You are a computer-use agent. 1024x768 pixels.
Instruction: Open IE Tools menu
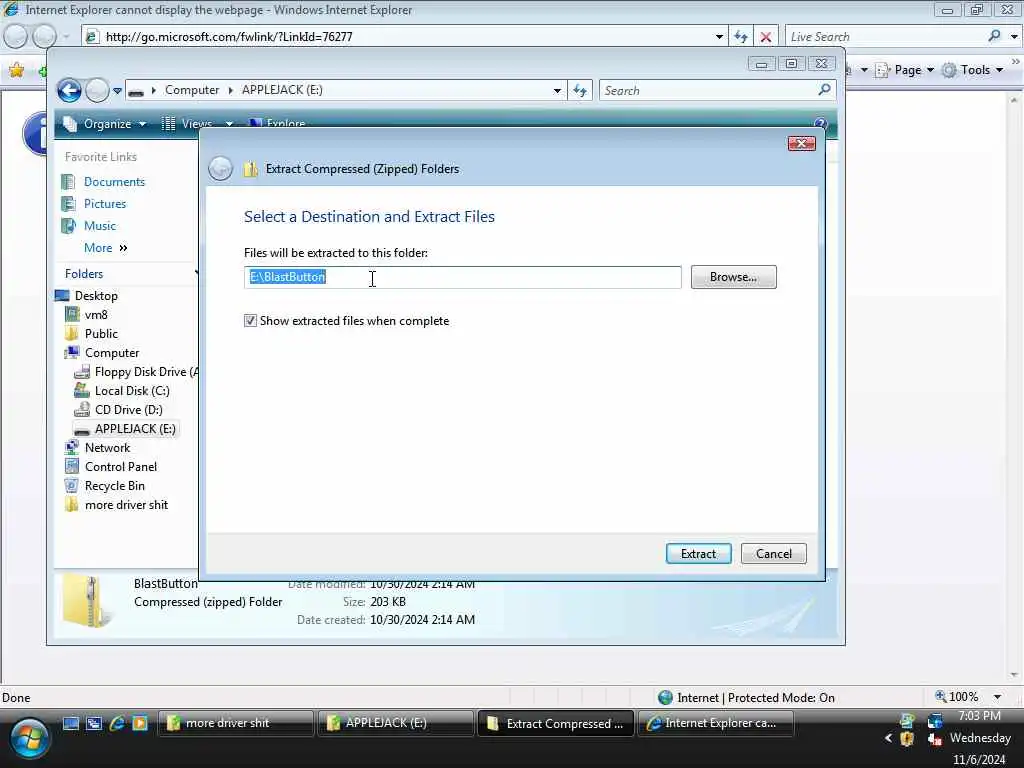[972, 70]
